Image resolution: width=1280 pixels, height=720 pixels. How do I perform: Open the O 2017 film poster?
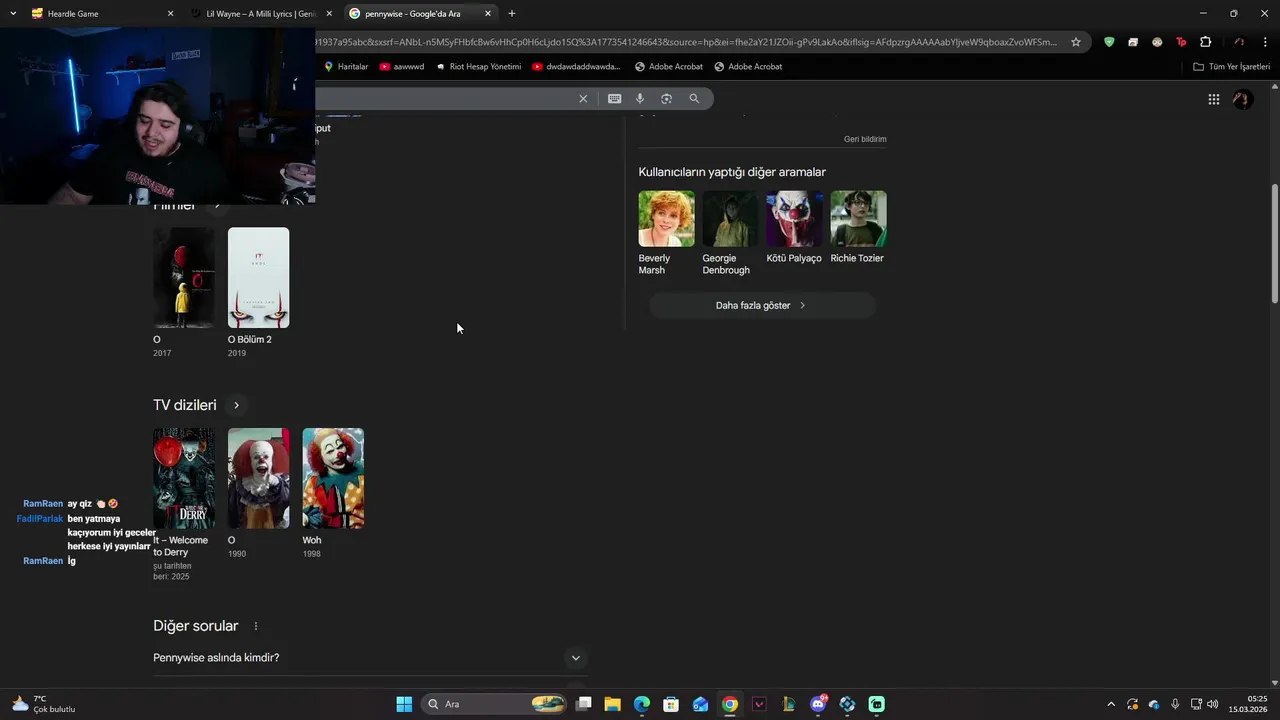pyautogui.click(x=183, y=278)
